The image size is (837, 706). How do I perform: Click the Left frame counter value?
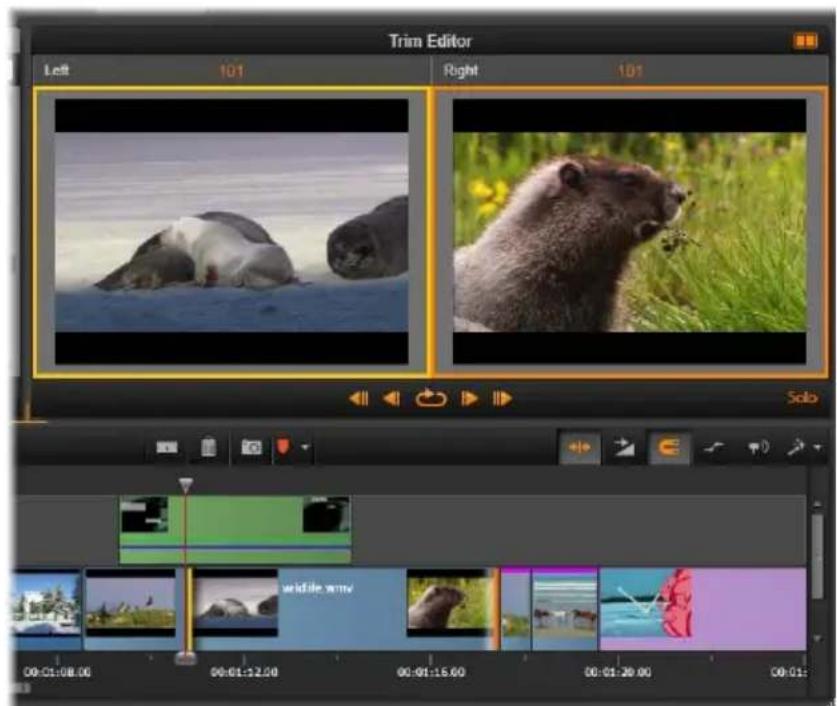click(x=231, y=70)
